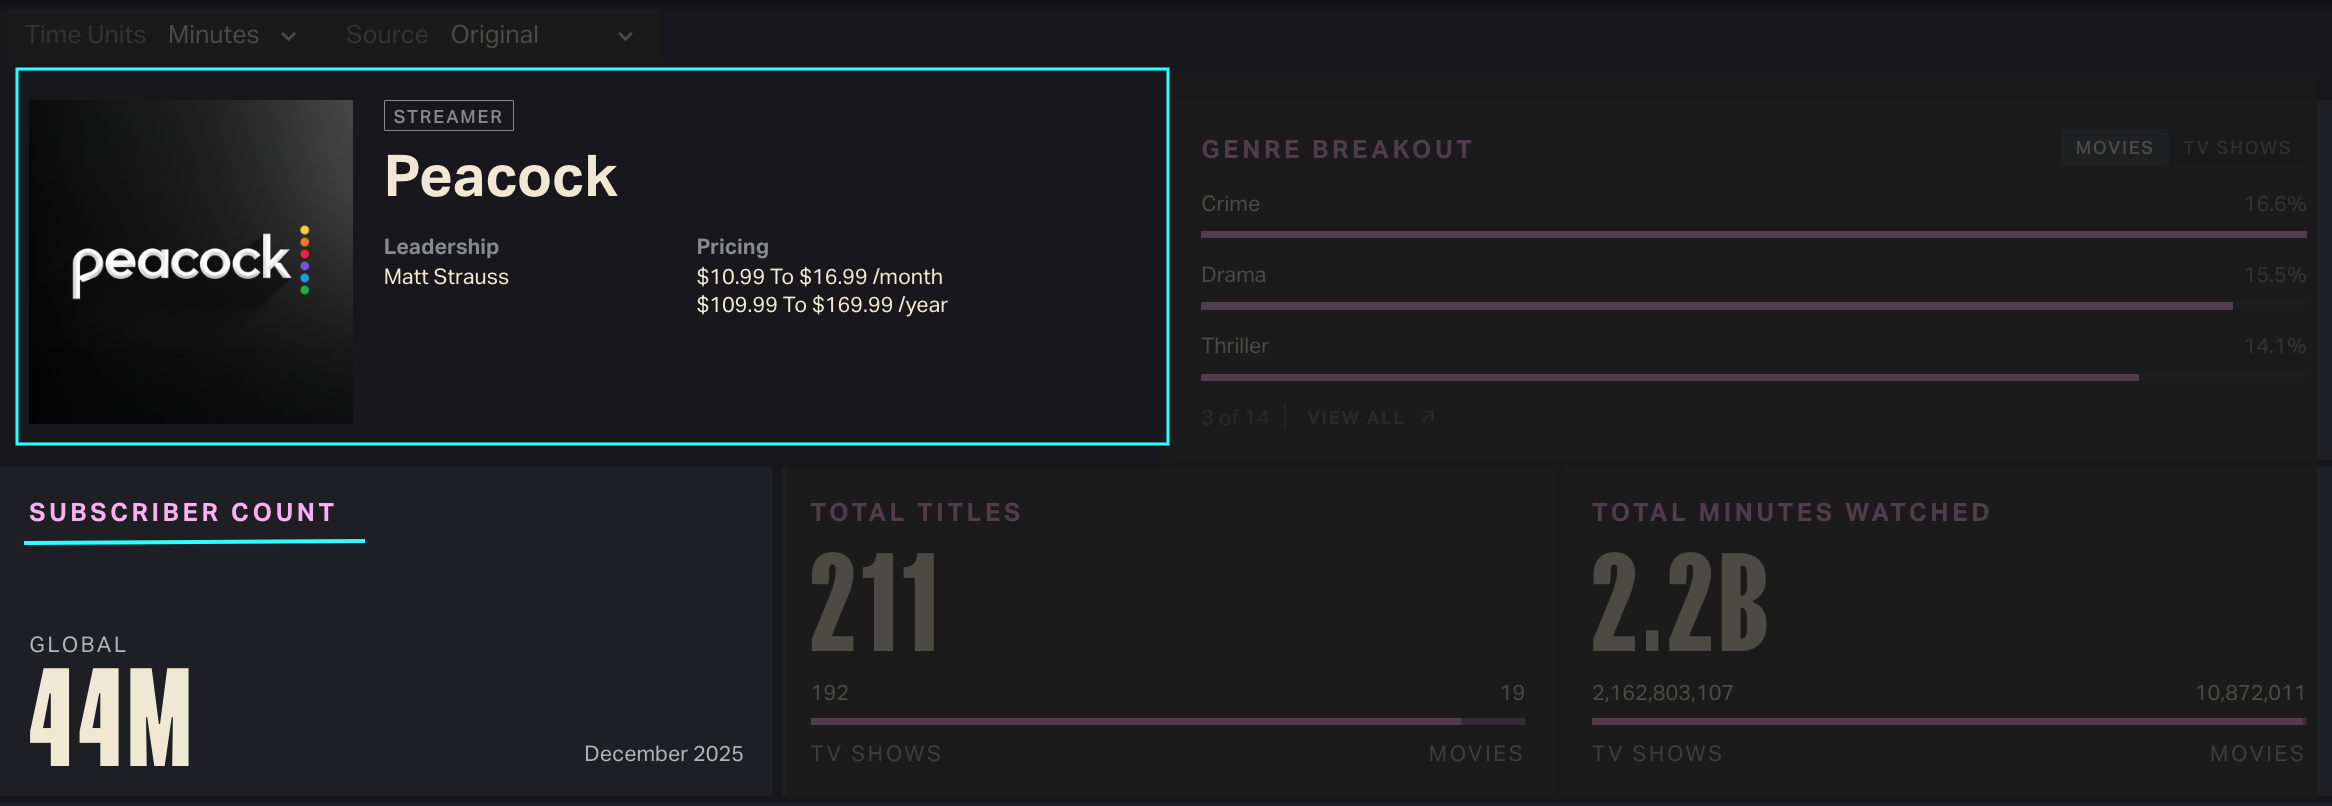Viewport: 2332px width, 806px height.
Task: Click the 2.2B total minutes watched figure
Action: coord(1679,602)
